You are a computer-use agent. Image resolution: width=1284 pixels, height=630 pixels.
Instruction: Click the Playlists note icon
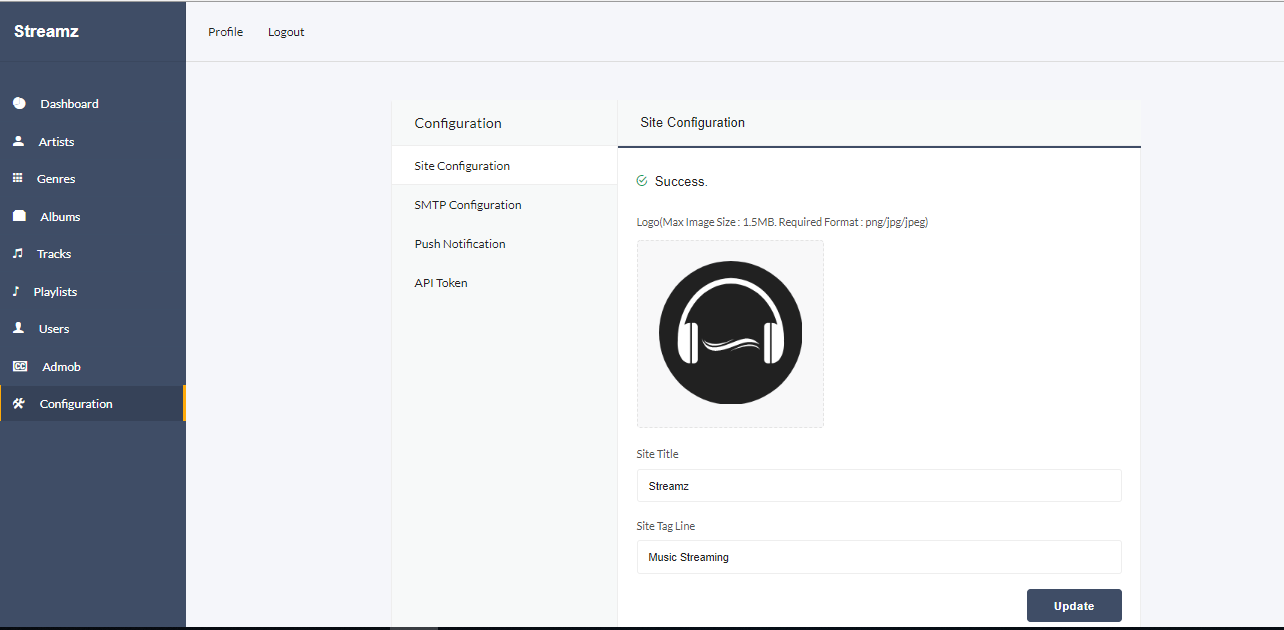click(x=16, y=292)
